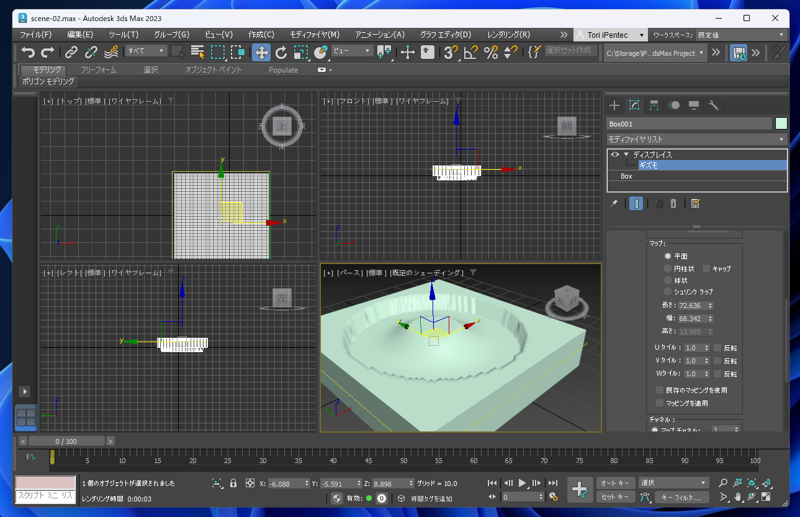Collapse the ディスプレイス modifier tree arrow
The image size is (800, 517).
tap(626, 154)
